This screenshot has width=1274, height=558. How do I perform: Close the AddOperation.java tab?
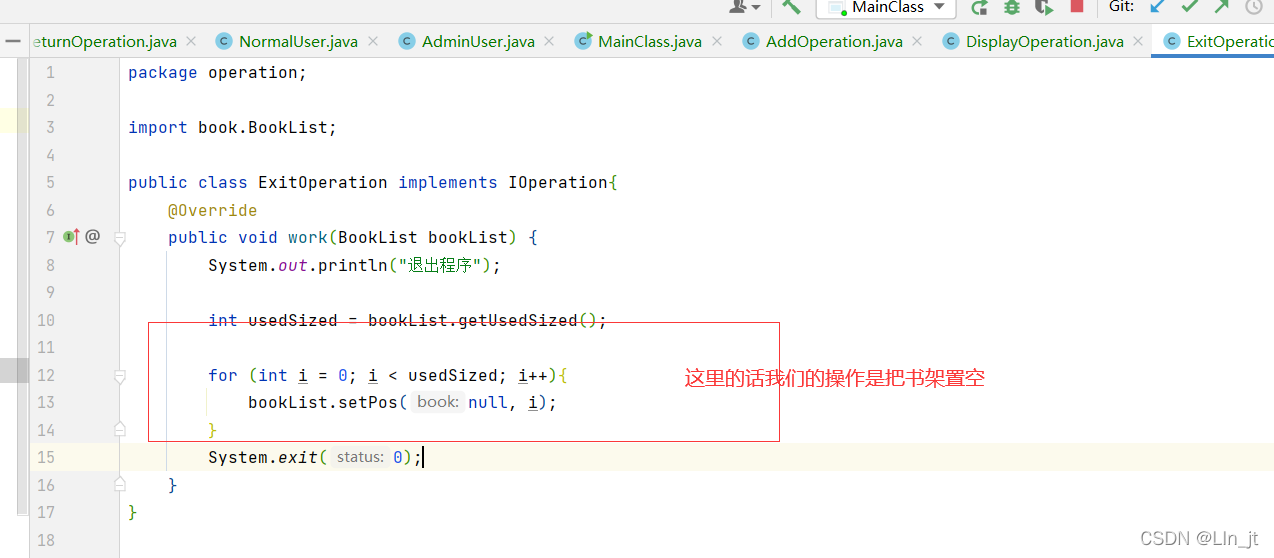[x=918, y=41]
